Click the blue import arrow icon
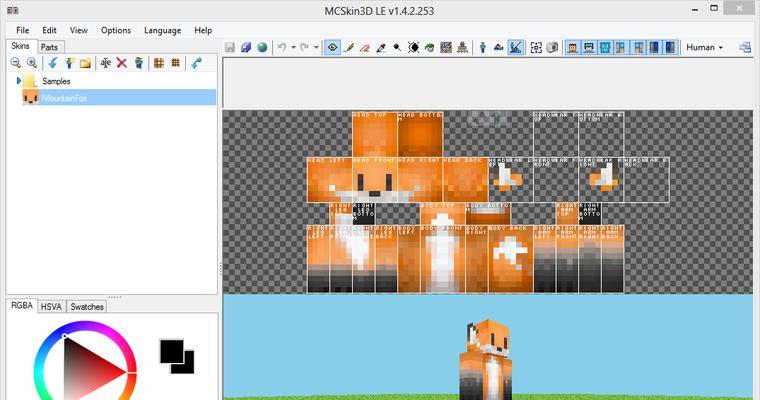The width and height of the screenshot is (760, 400). pyautogui.click(x=53, y=63)
